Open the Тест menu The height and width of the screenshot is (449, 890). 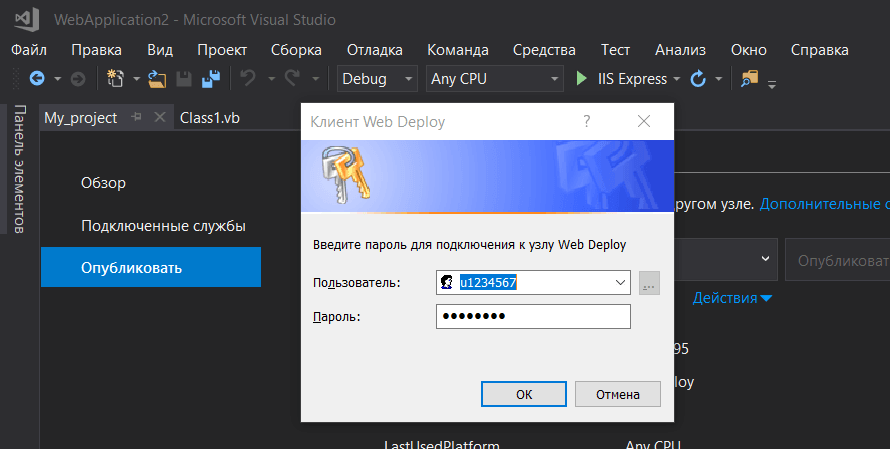pyautogui.click(x=615, y=50)
